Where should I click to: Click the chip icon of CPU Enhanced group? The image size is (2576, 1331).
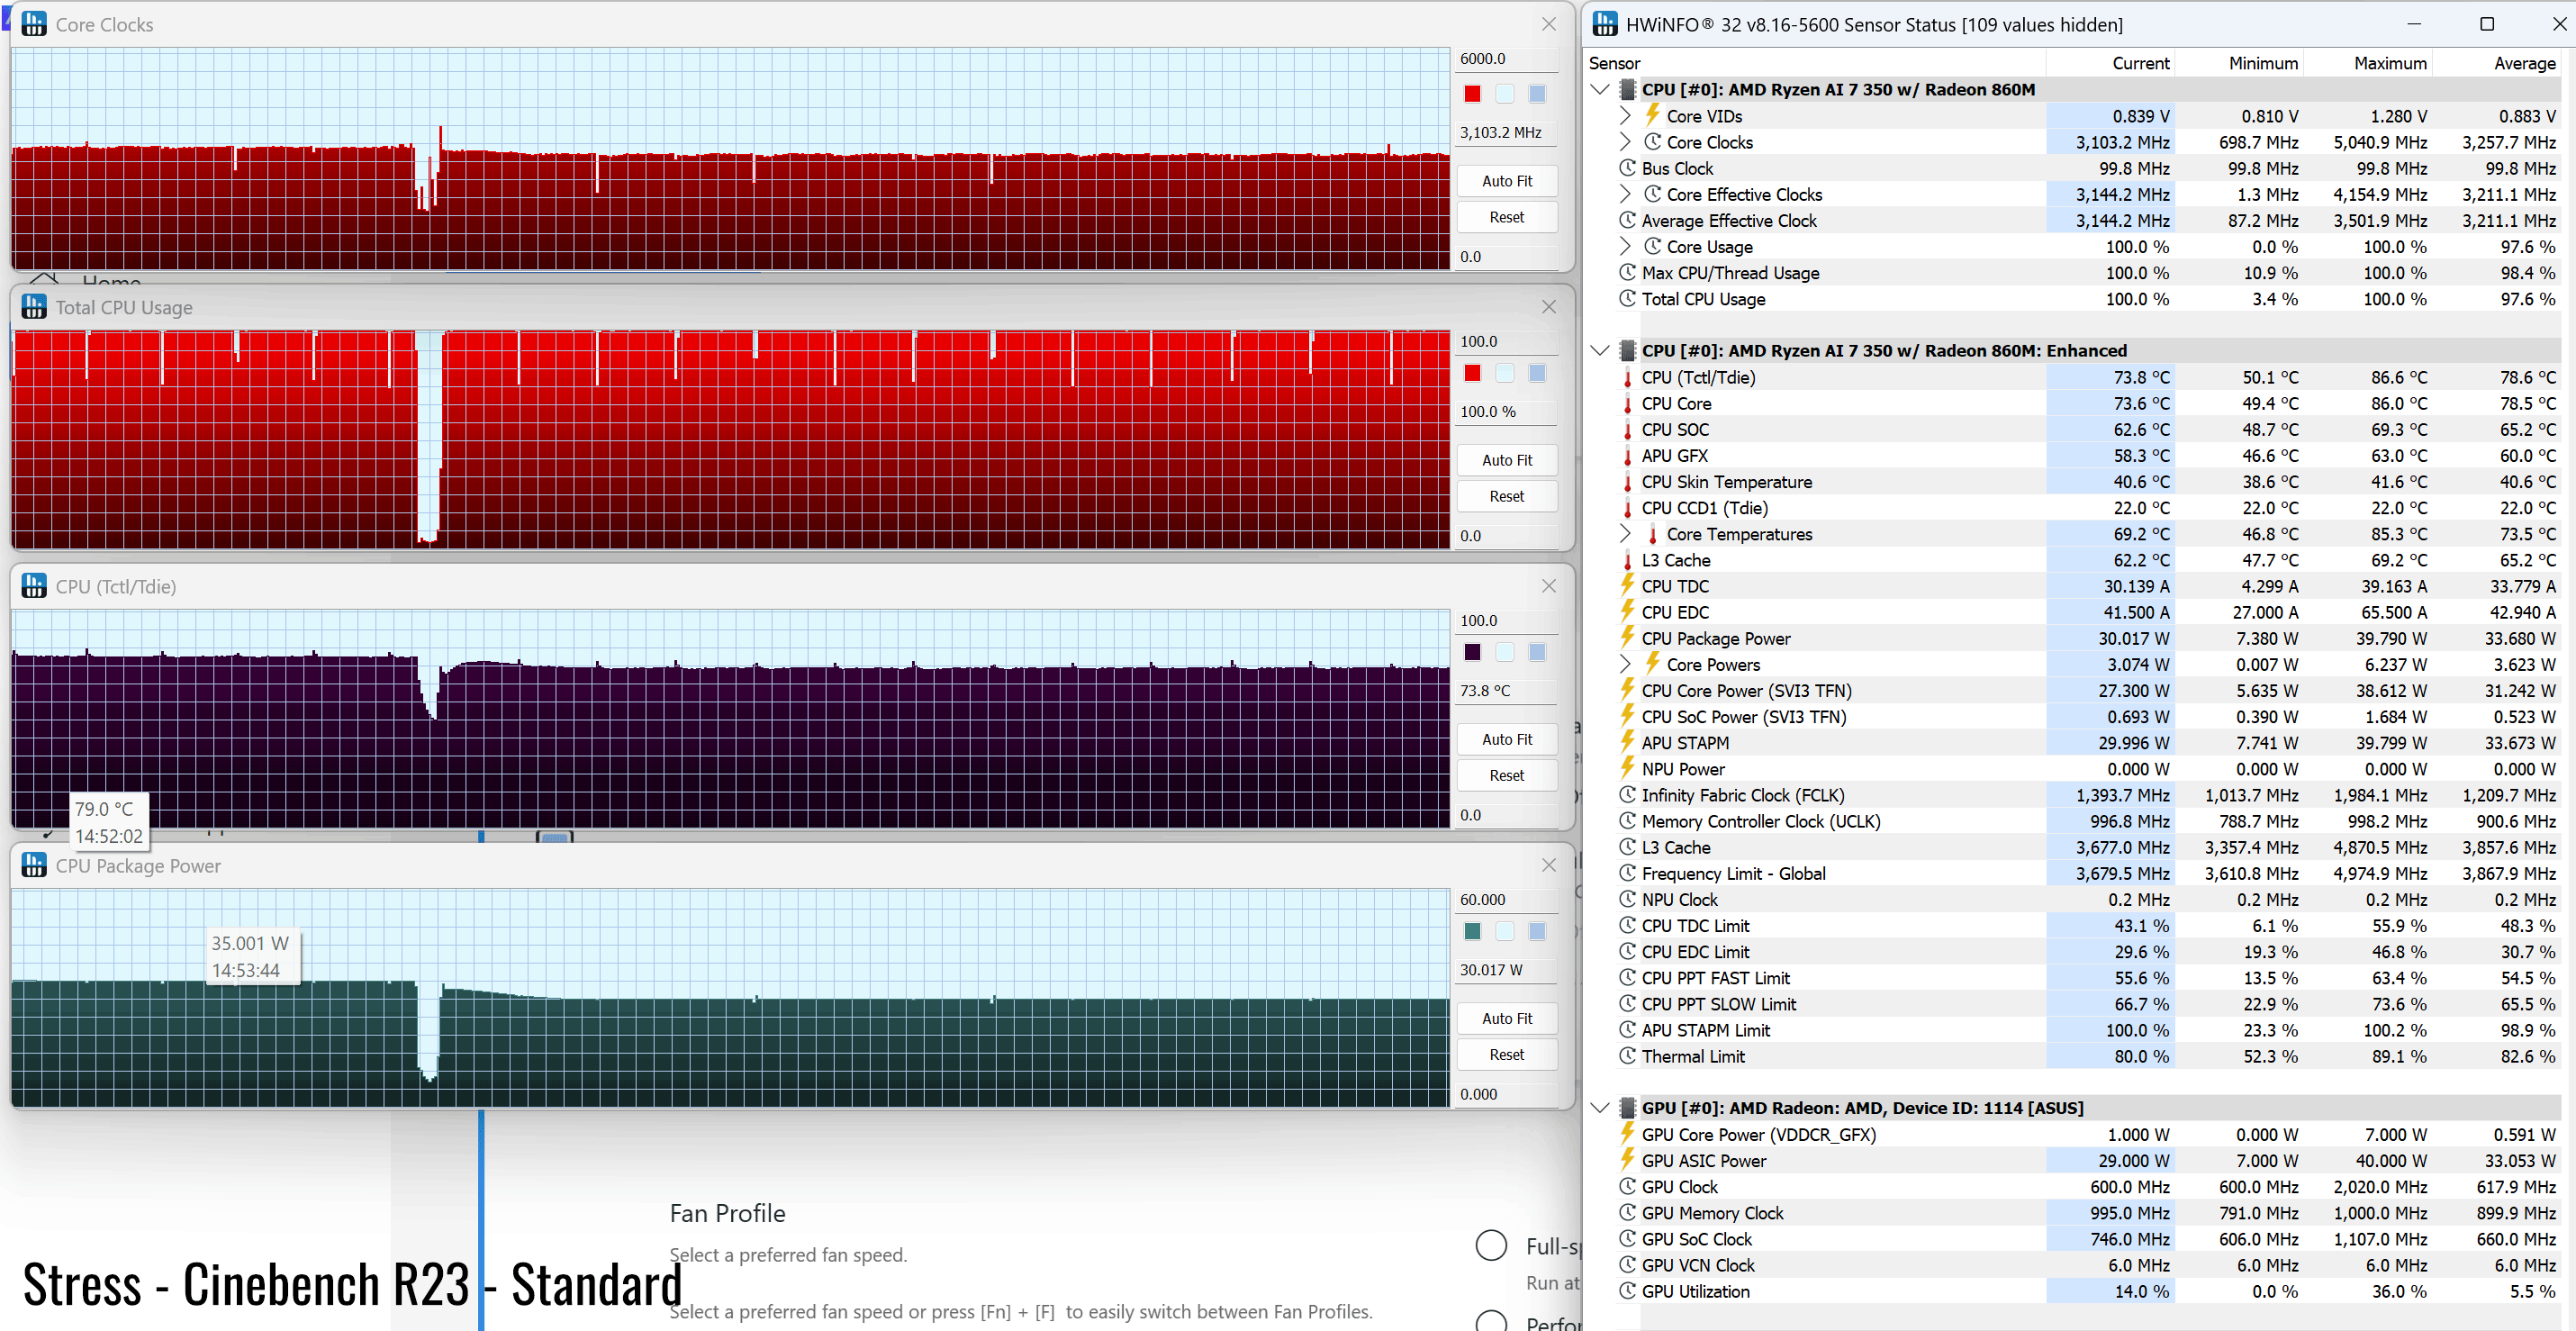click(1628, 350)
